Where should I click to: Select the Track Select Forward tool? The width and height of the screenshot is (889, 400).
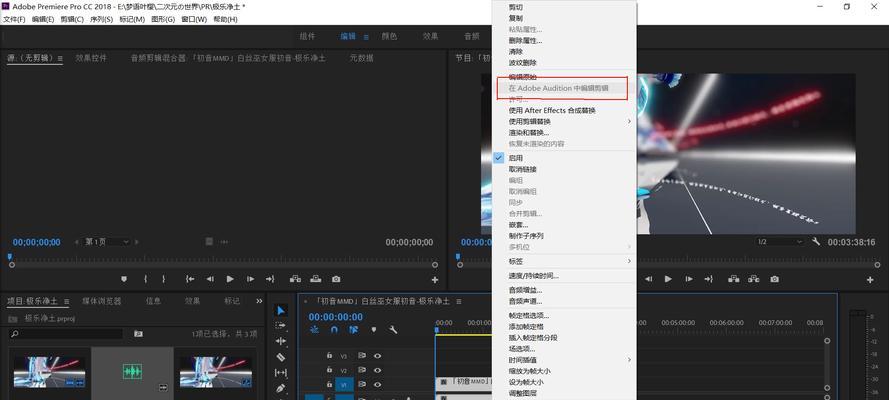click(x=281, y=326)
